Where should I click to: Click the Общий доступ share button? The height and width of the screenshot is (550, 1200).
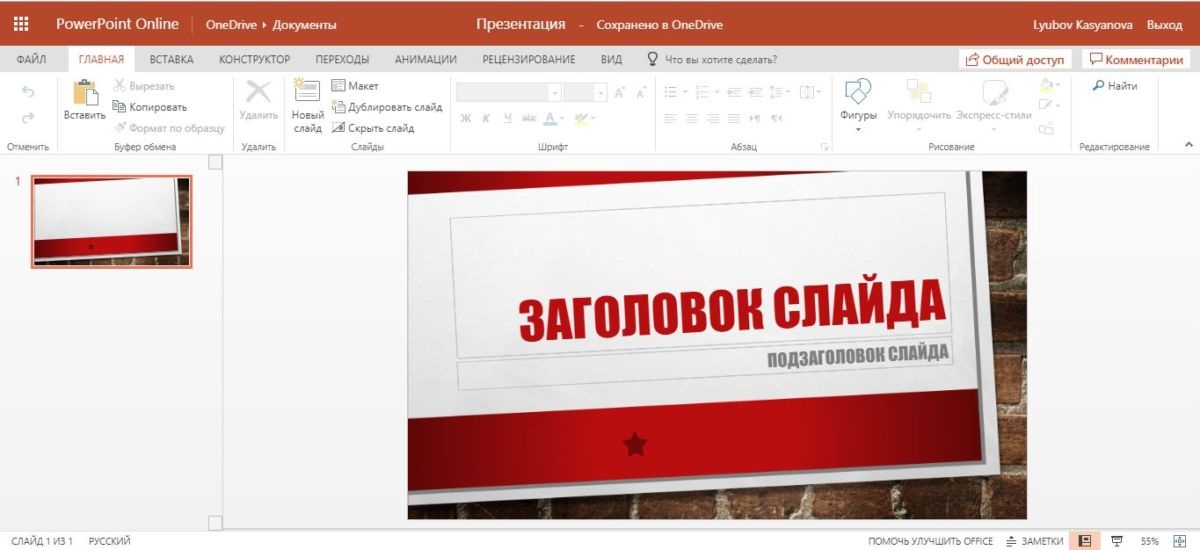[x=1015, y=60]
